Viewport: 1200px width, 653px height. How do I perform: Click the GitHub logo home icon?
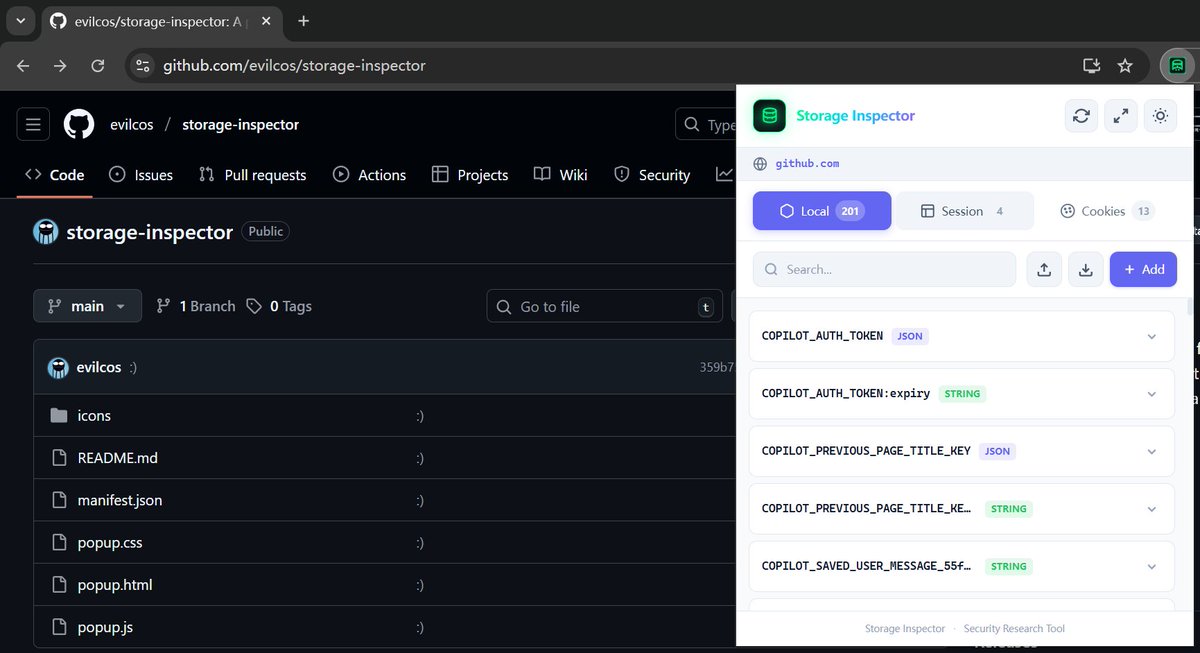[x=79, y=125]
